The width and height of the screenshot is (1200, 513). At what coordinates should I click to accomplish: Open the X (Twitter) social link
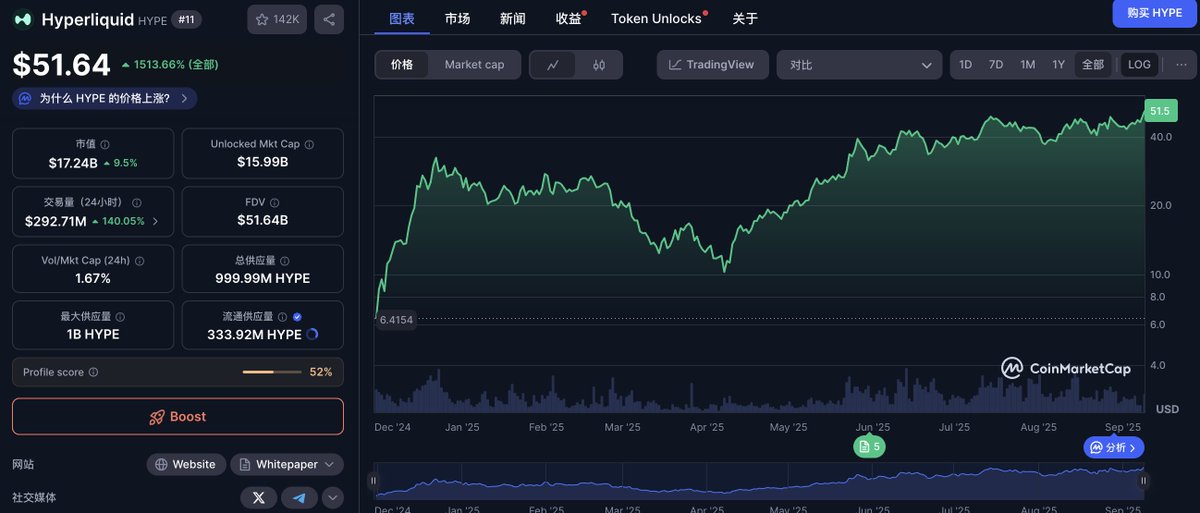(x=258, y=497)
